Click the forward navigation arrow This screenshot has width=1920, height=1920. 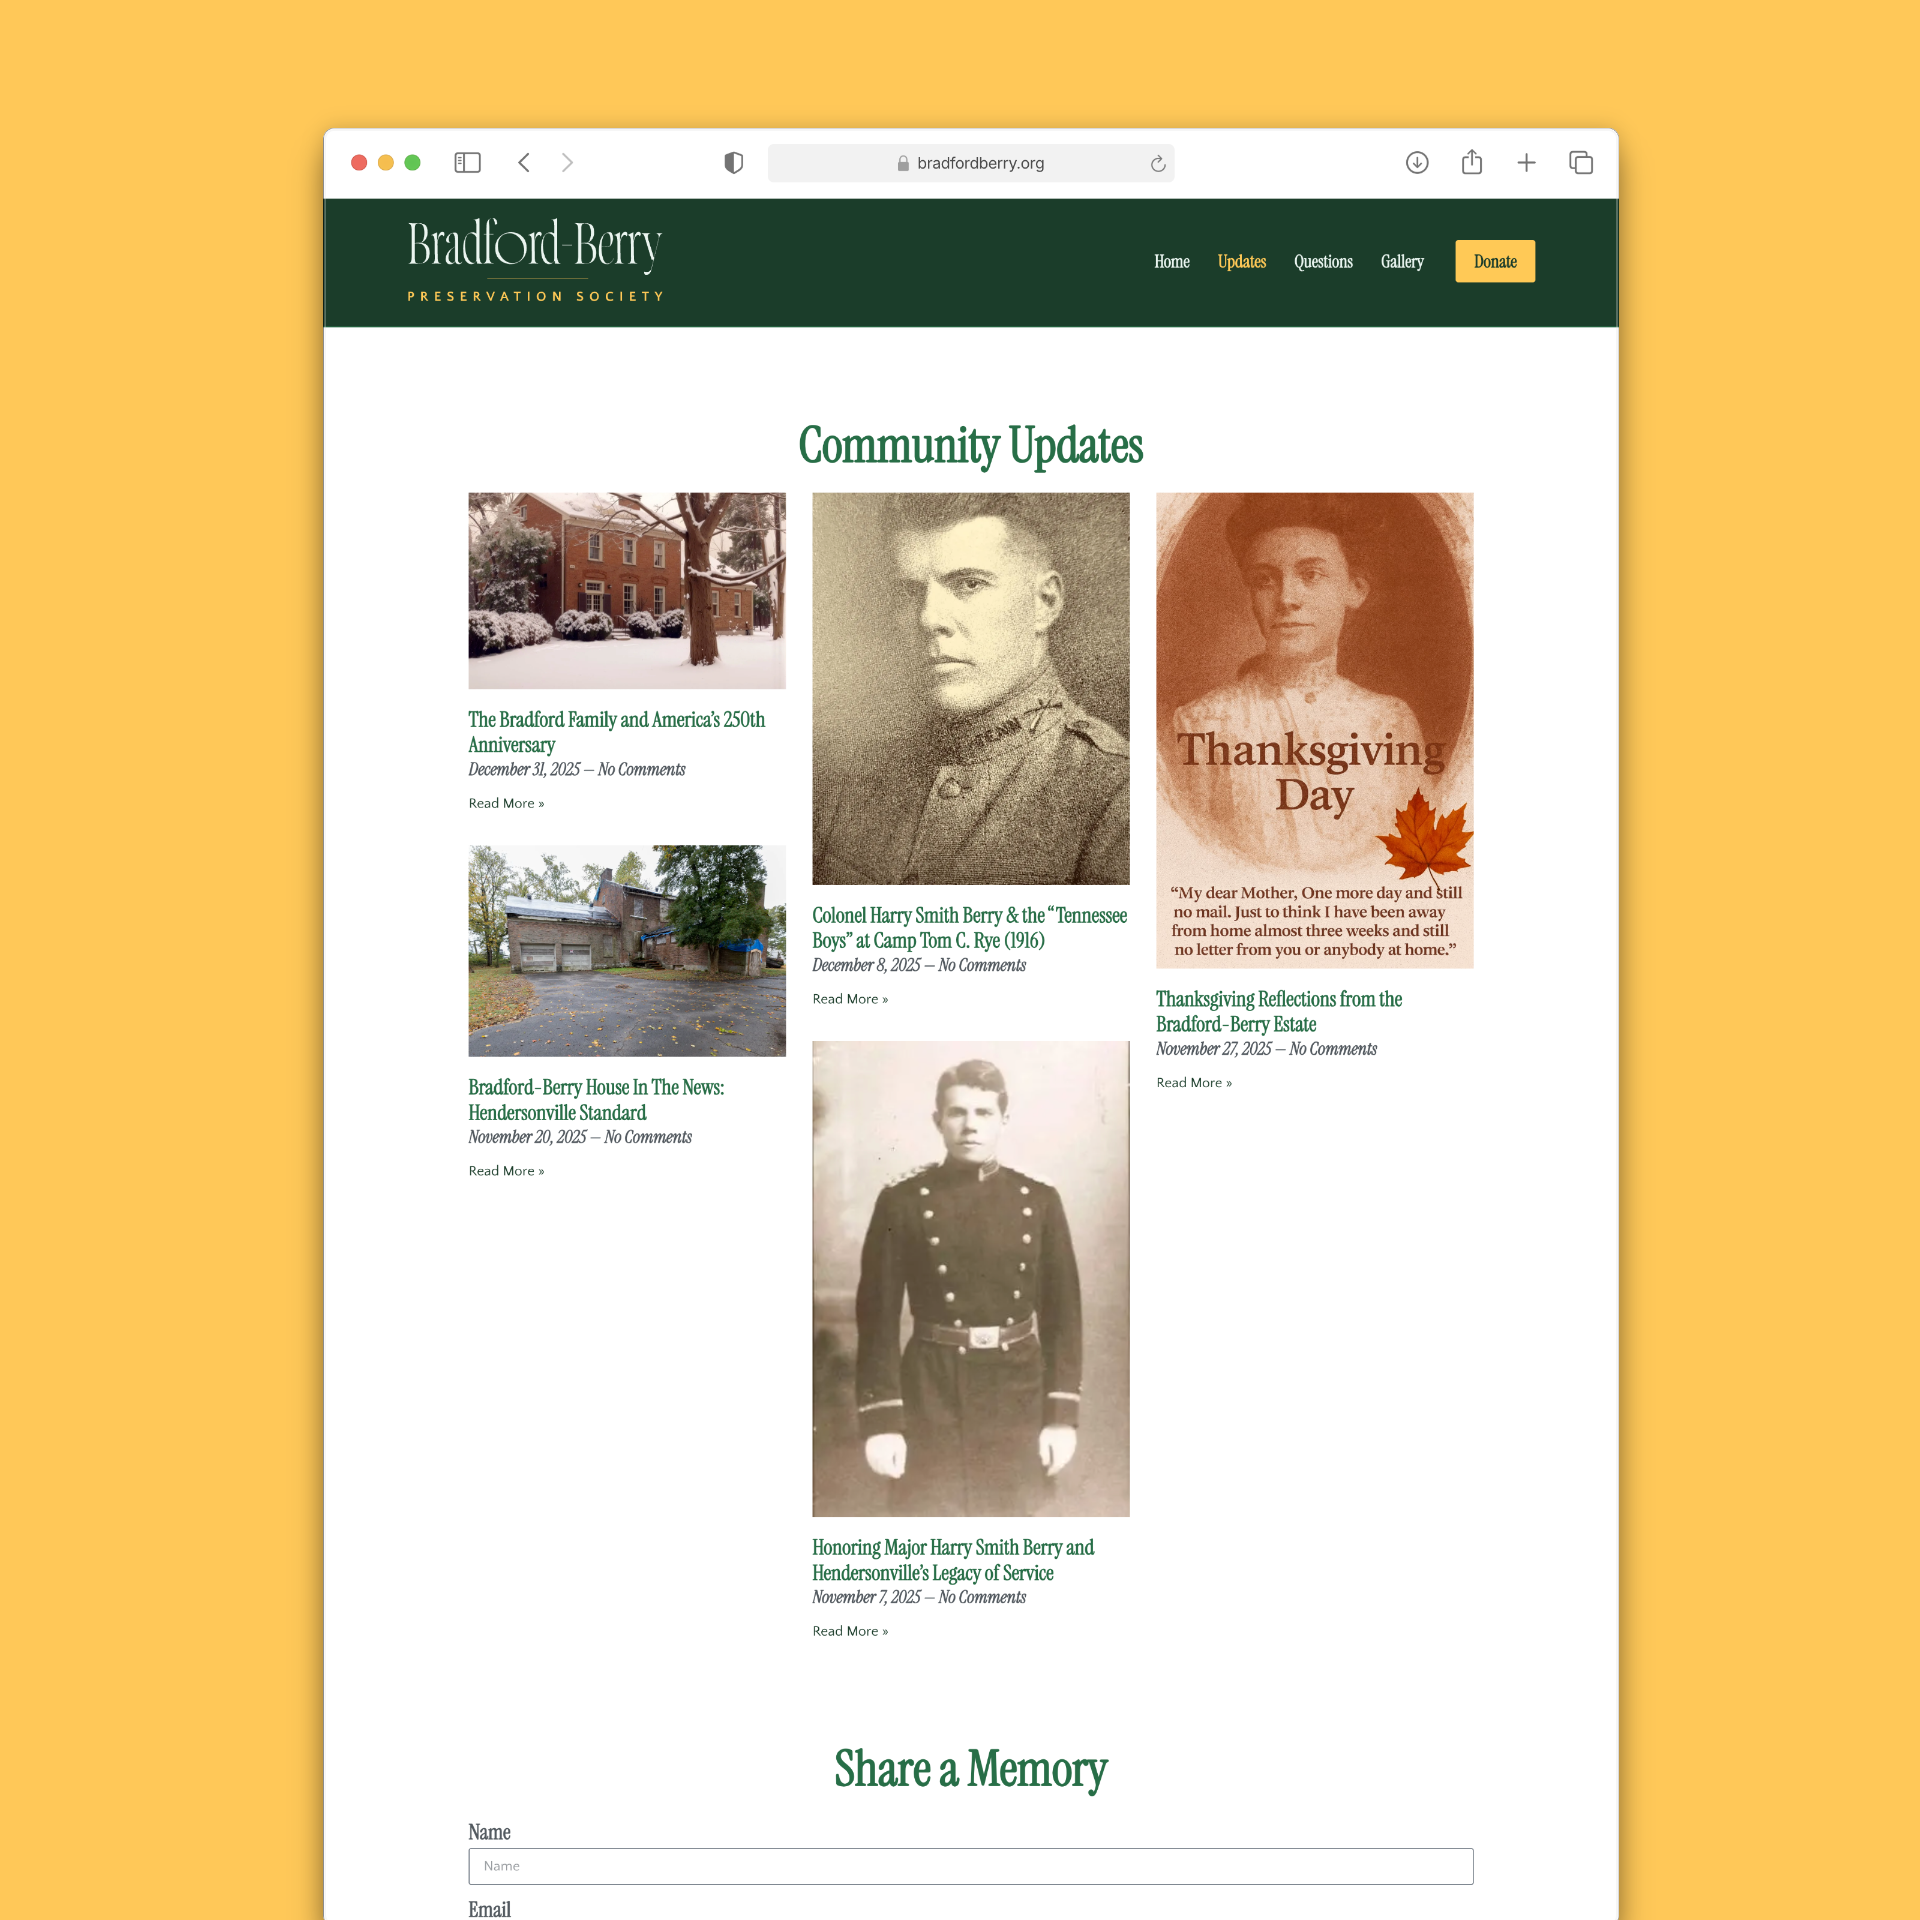click(567, 163)
